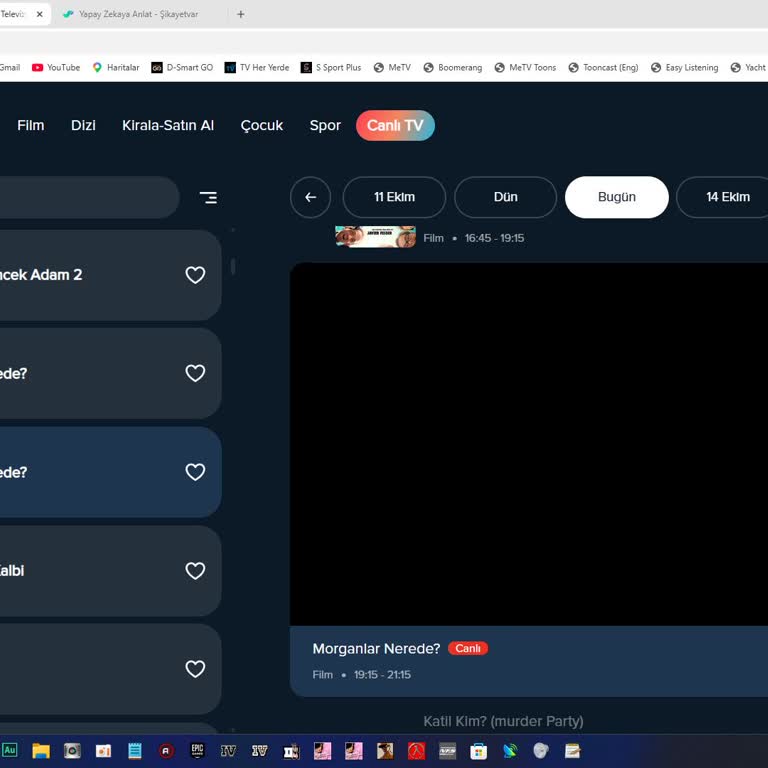768x768 pixels.
Task: Open the Çocuk menu
Action: tap(262, 125)
